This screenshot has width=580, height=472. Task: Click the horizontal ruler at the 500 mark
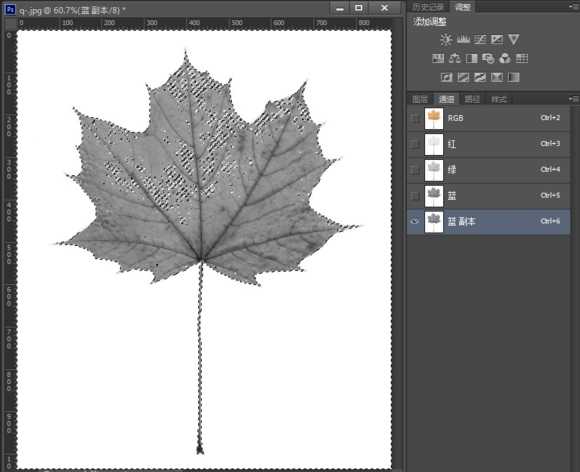tap(237, 23)
